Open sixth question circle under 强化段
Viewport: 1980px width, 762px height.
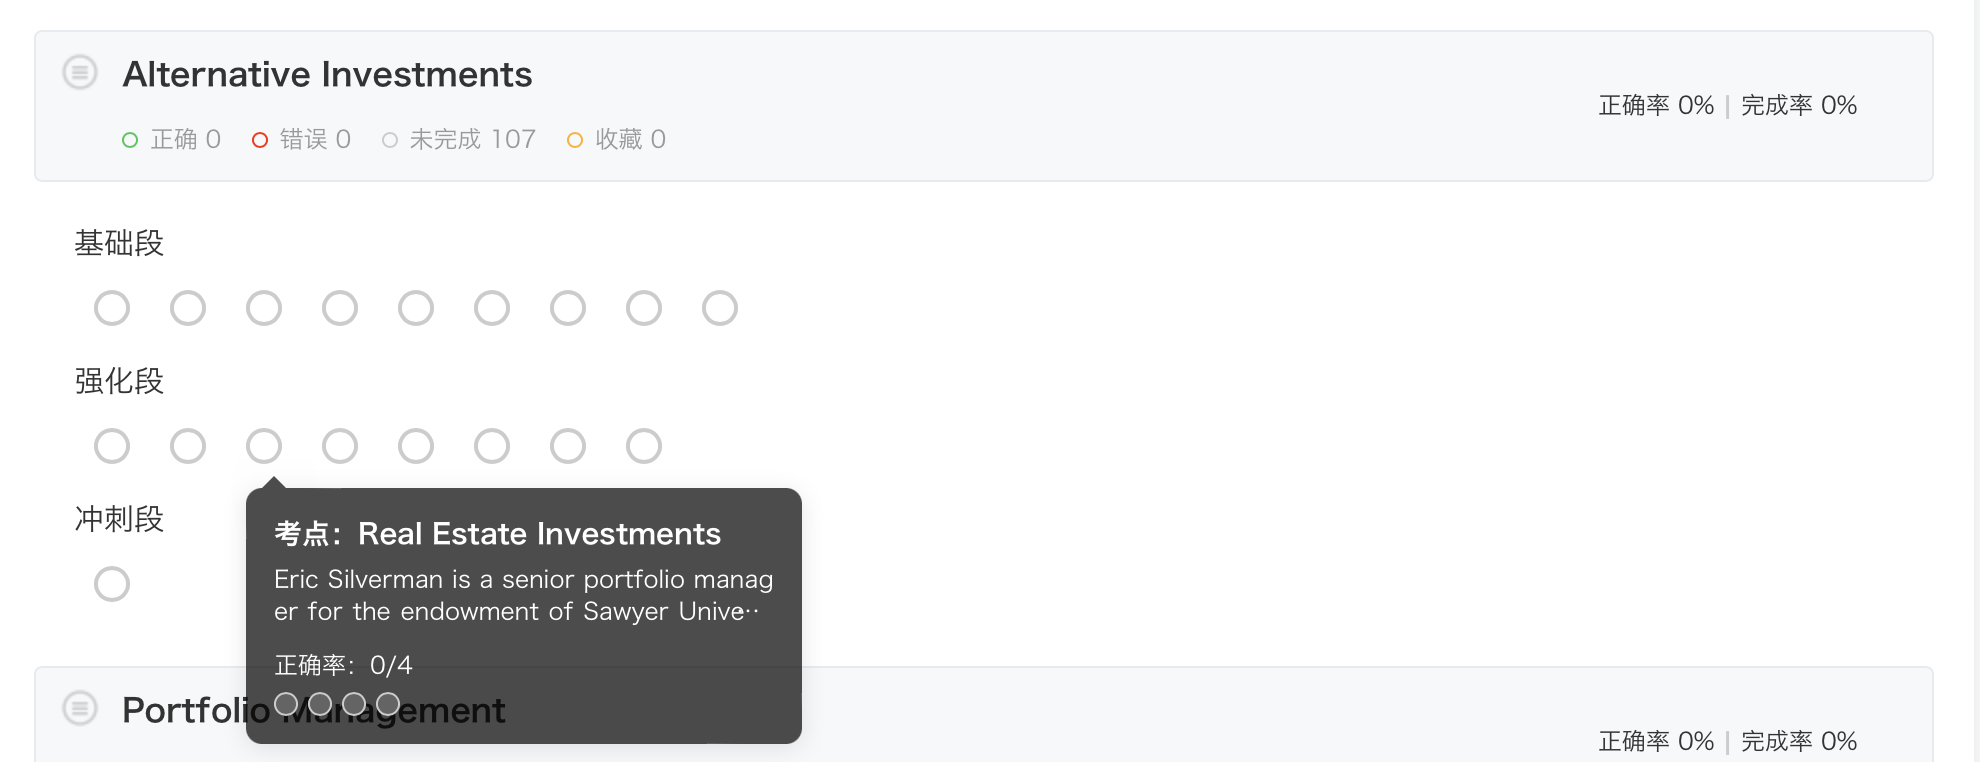coord(492,446)
